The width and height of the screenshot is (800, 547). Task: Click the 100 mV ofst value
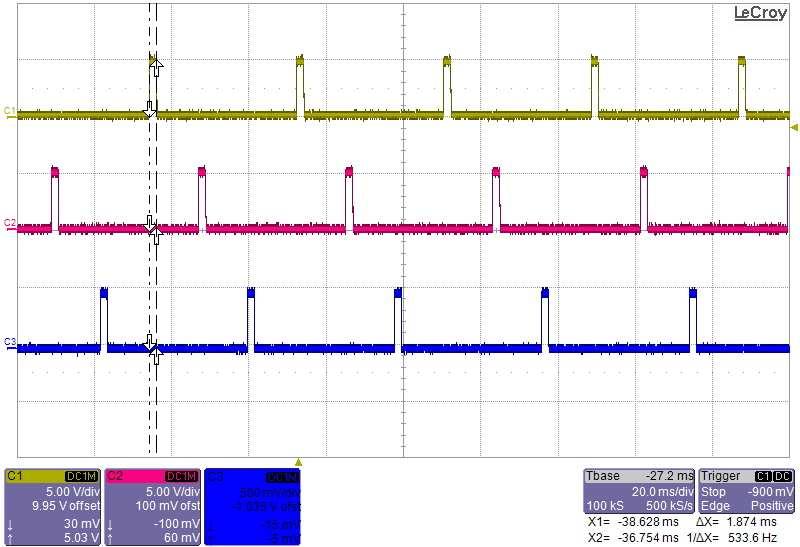(x=167, y=506)
